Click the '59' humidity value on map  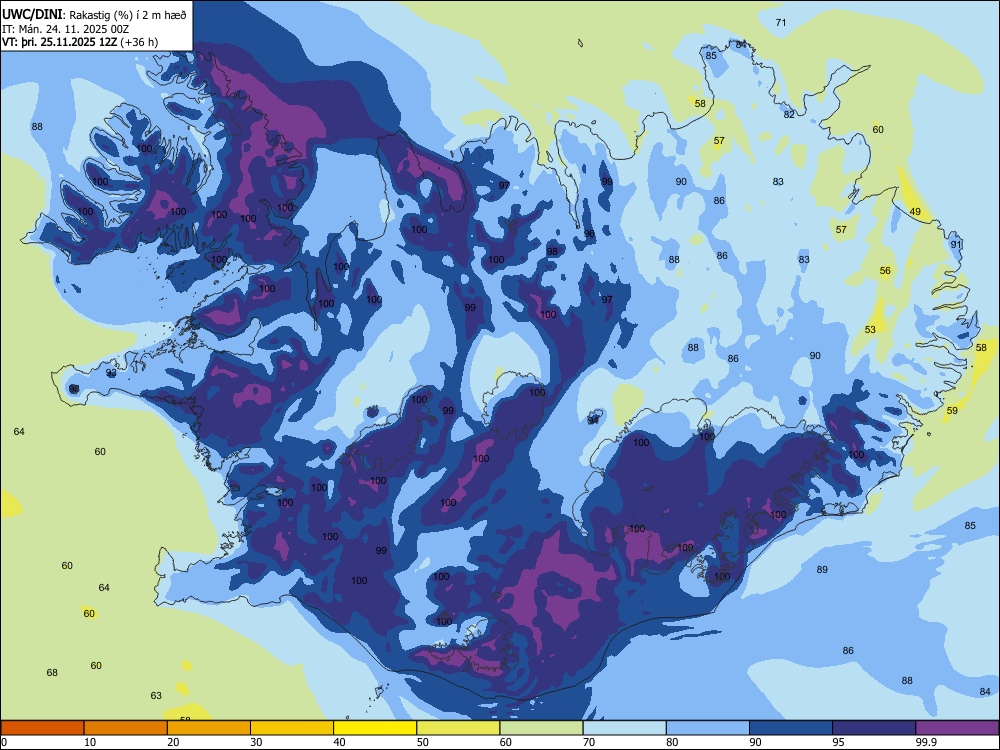pos(952,411)
